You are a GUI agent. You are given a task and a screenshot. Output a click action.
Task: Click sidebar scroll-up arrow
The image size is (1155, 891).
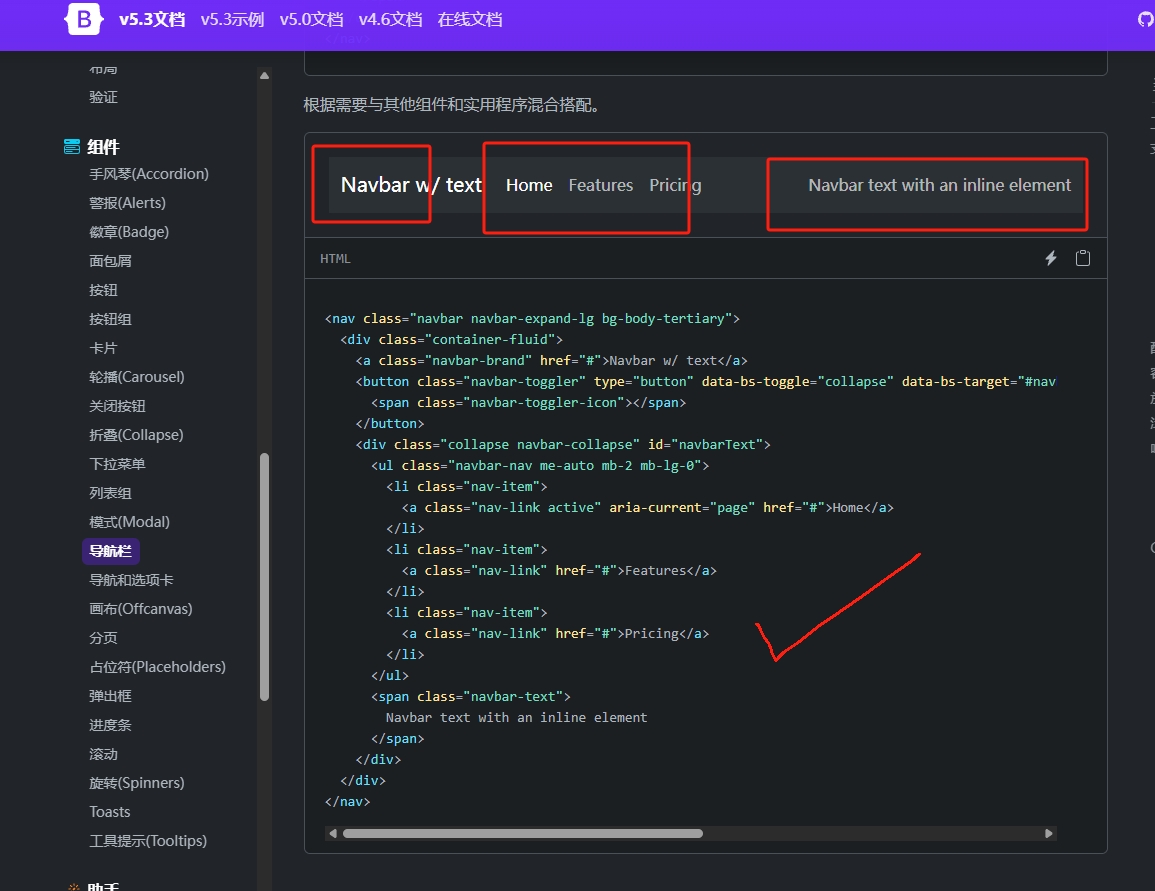coord(264,75)
